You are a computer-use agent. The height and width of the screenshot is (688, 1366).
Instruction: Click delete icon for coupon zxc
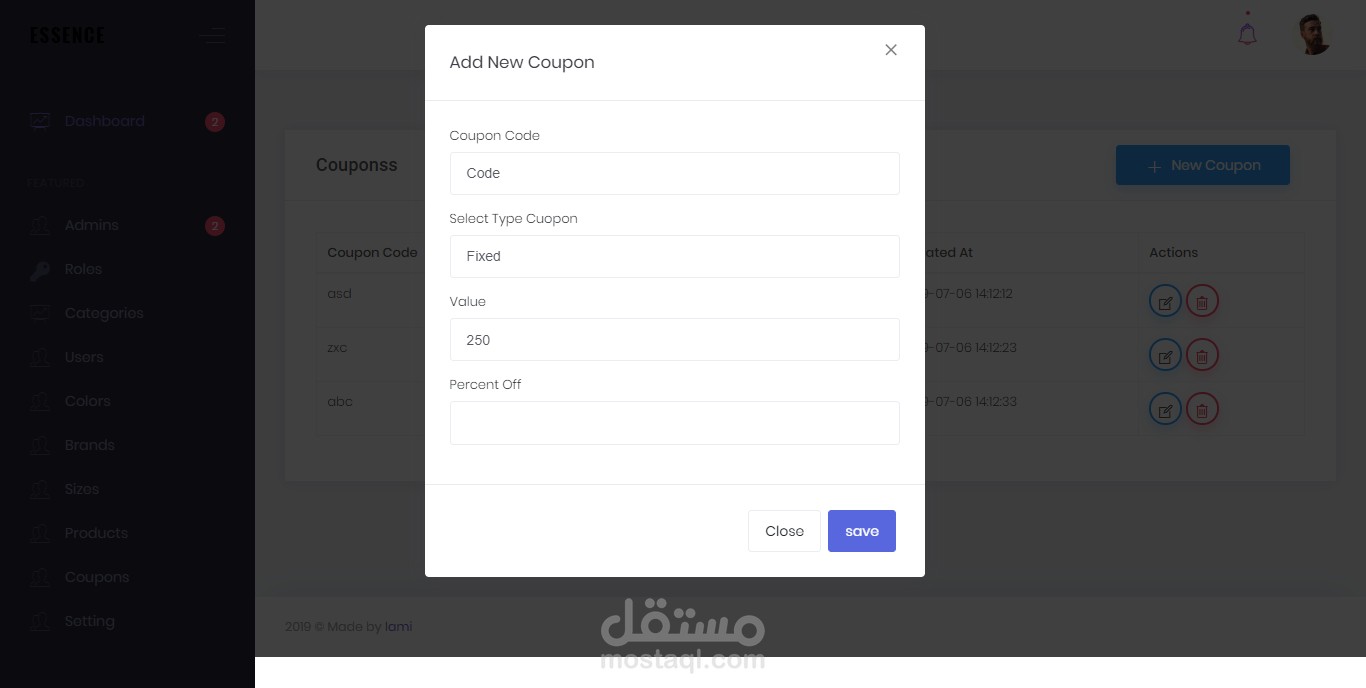(1202, 355)
